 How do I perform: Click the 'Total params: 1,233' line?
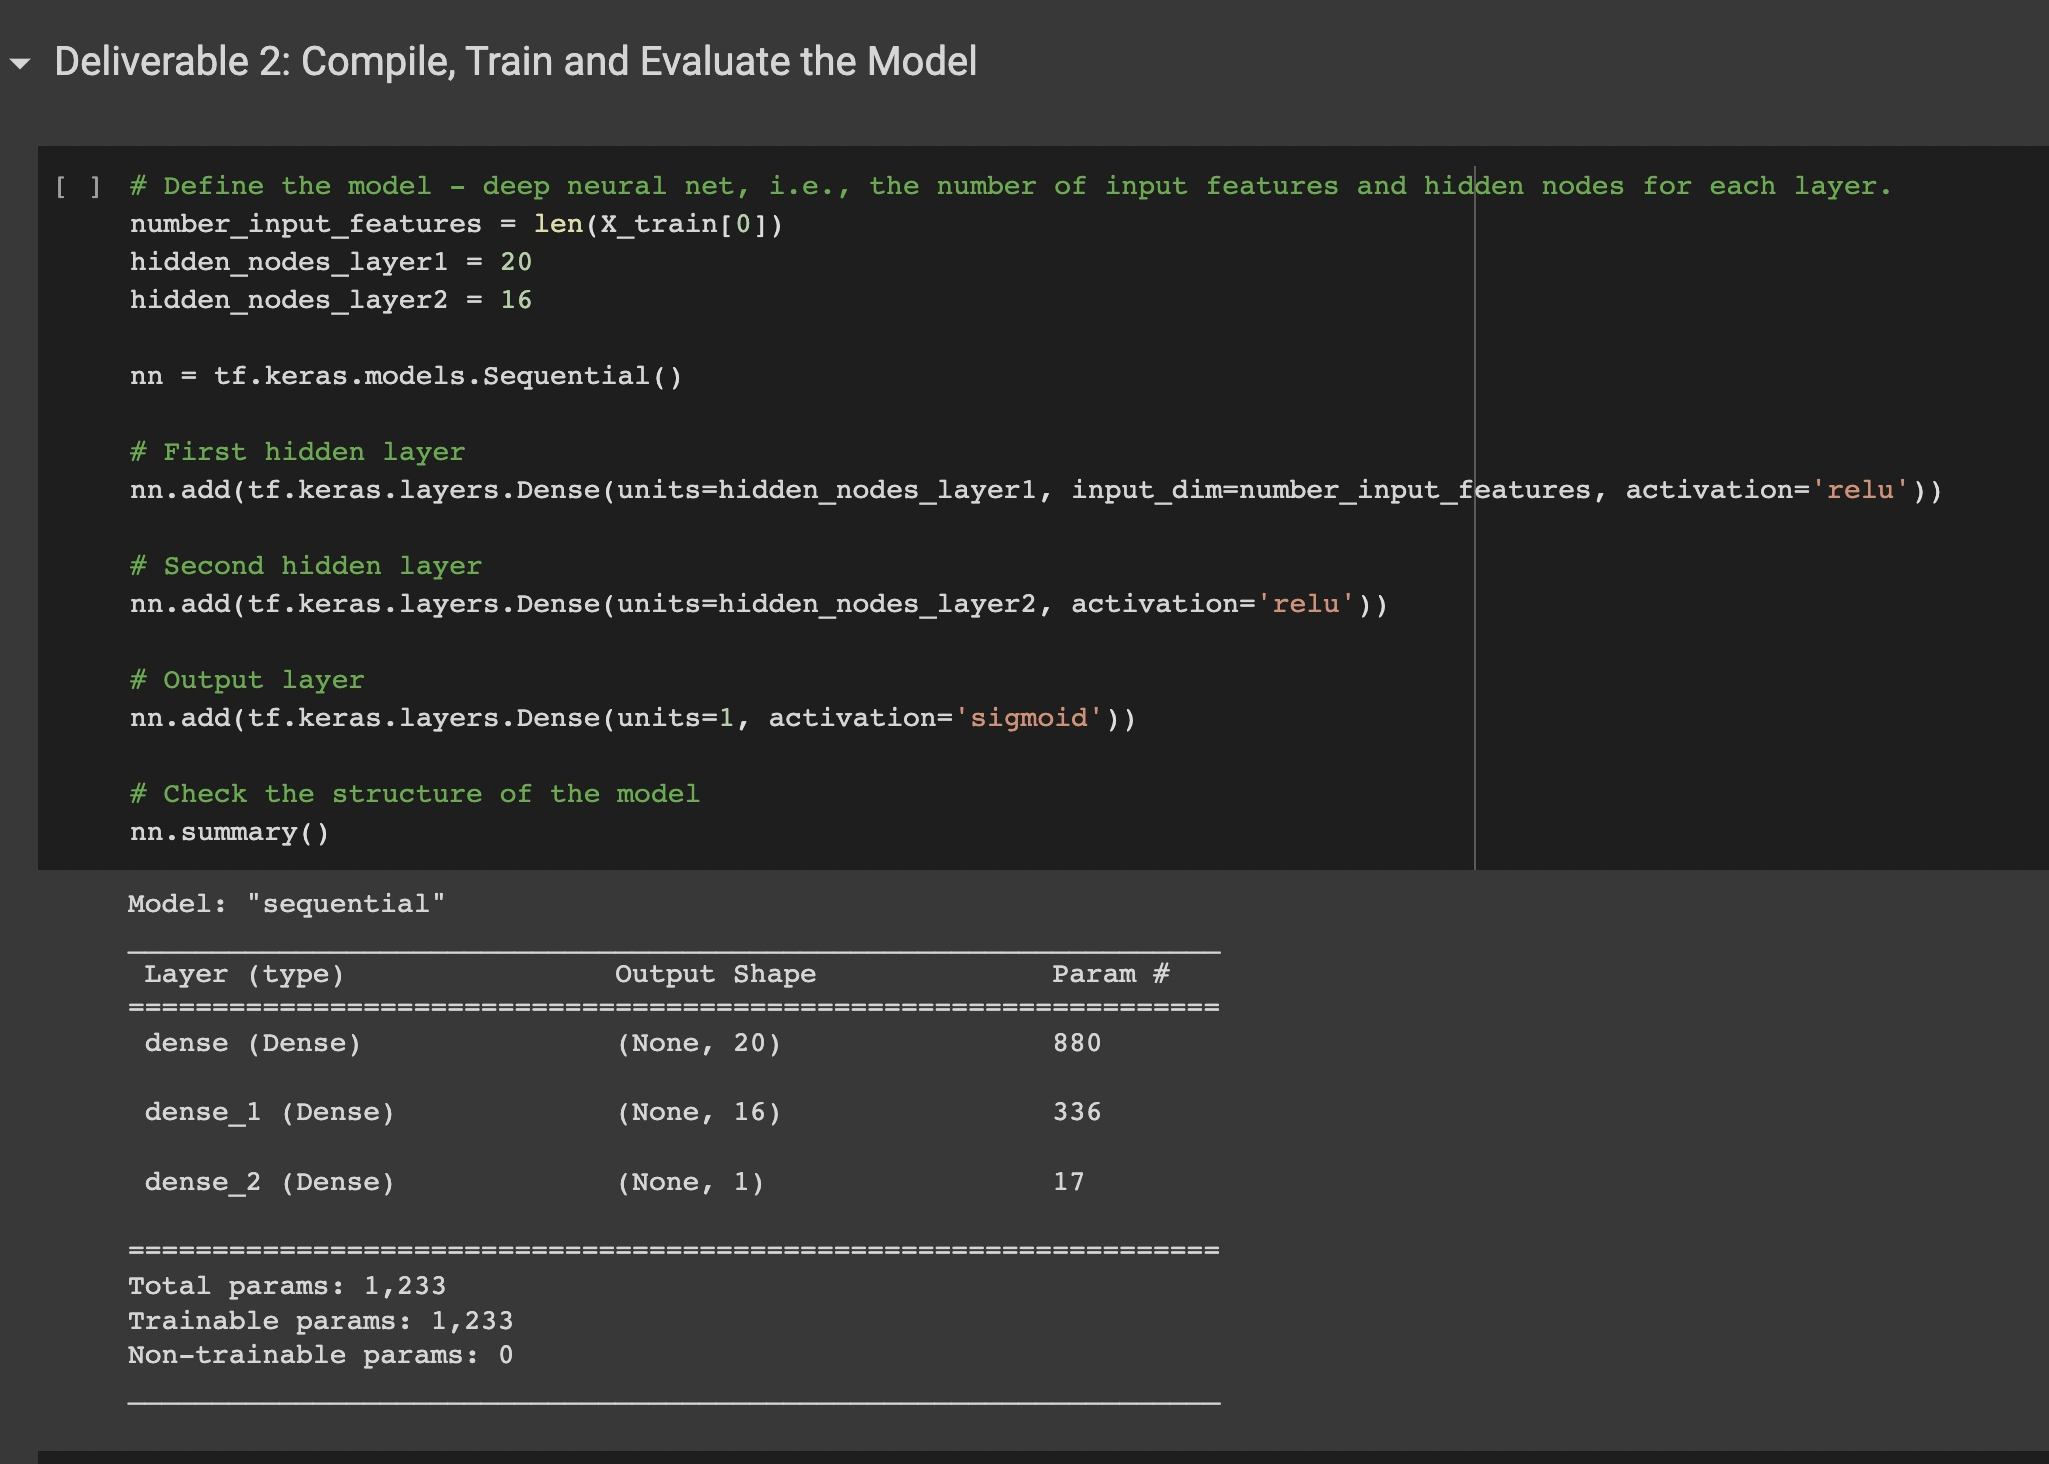click(x=287, y=1286)
